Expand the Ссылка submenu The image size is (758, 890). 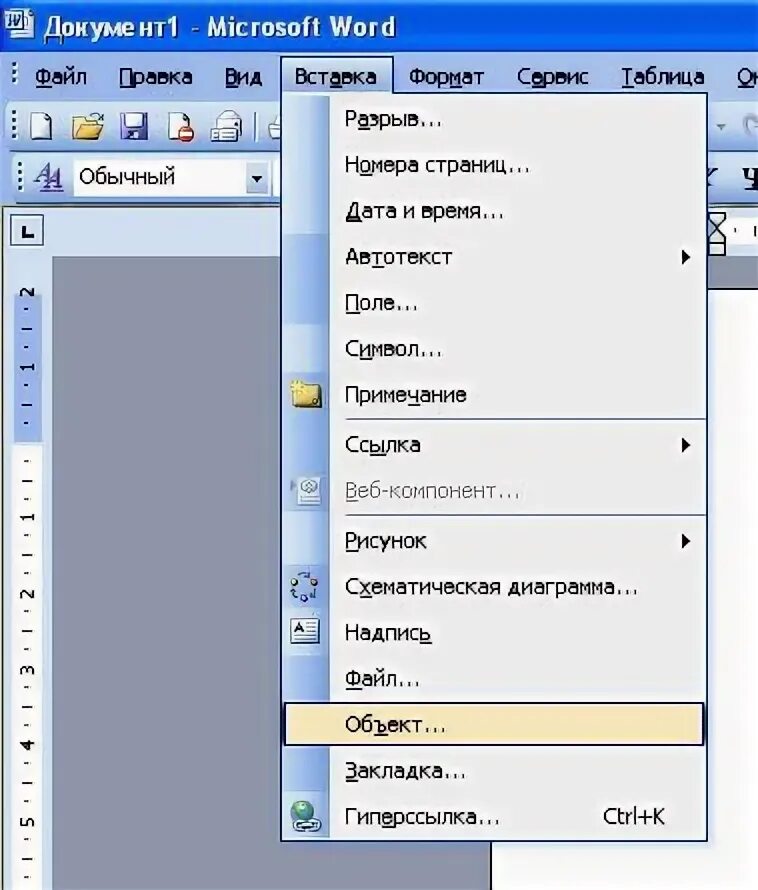pos(495,445)
